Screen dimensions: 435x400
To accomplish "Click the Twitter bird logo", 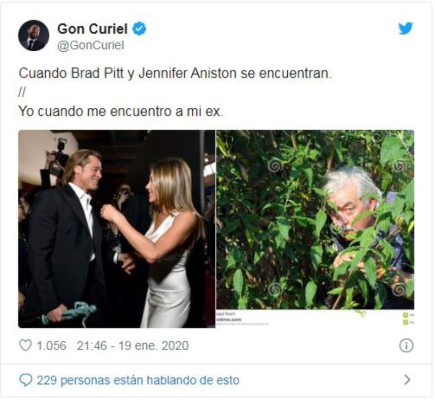I will (406, 29).
